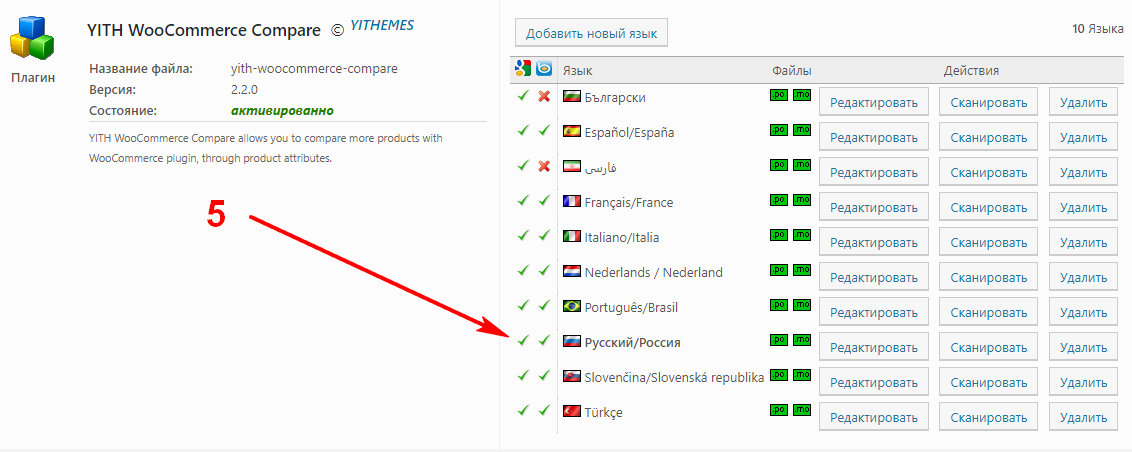
Task: Click Редактировать for Русский/Россия
Action: pyautogui.click(x=874, y=347)
